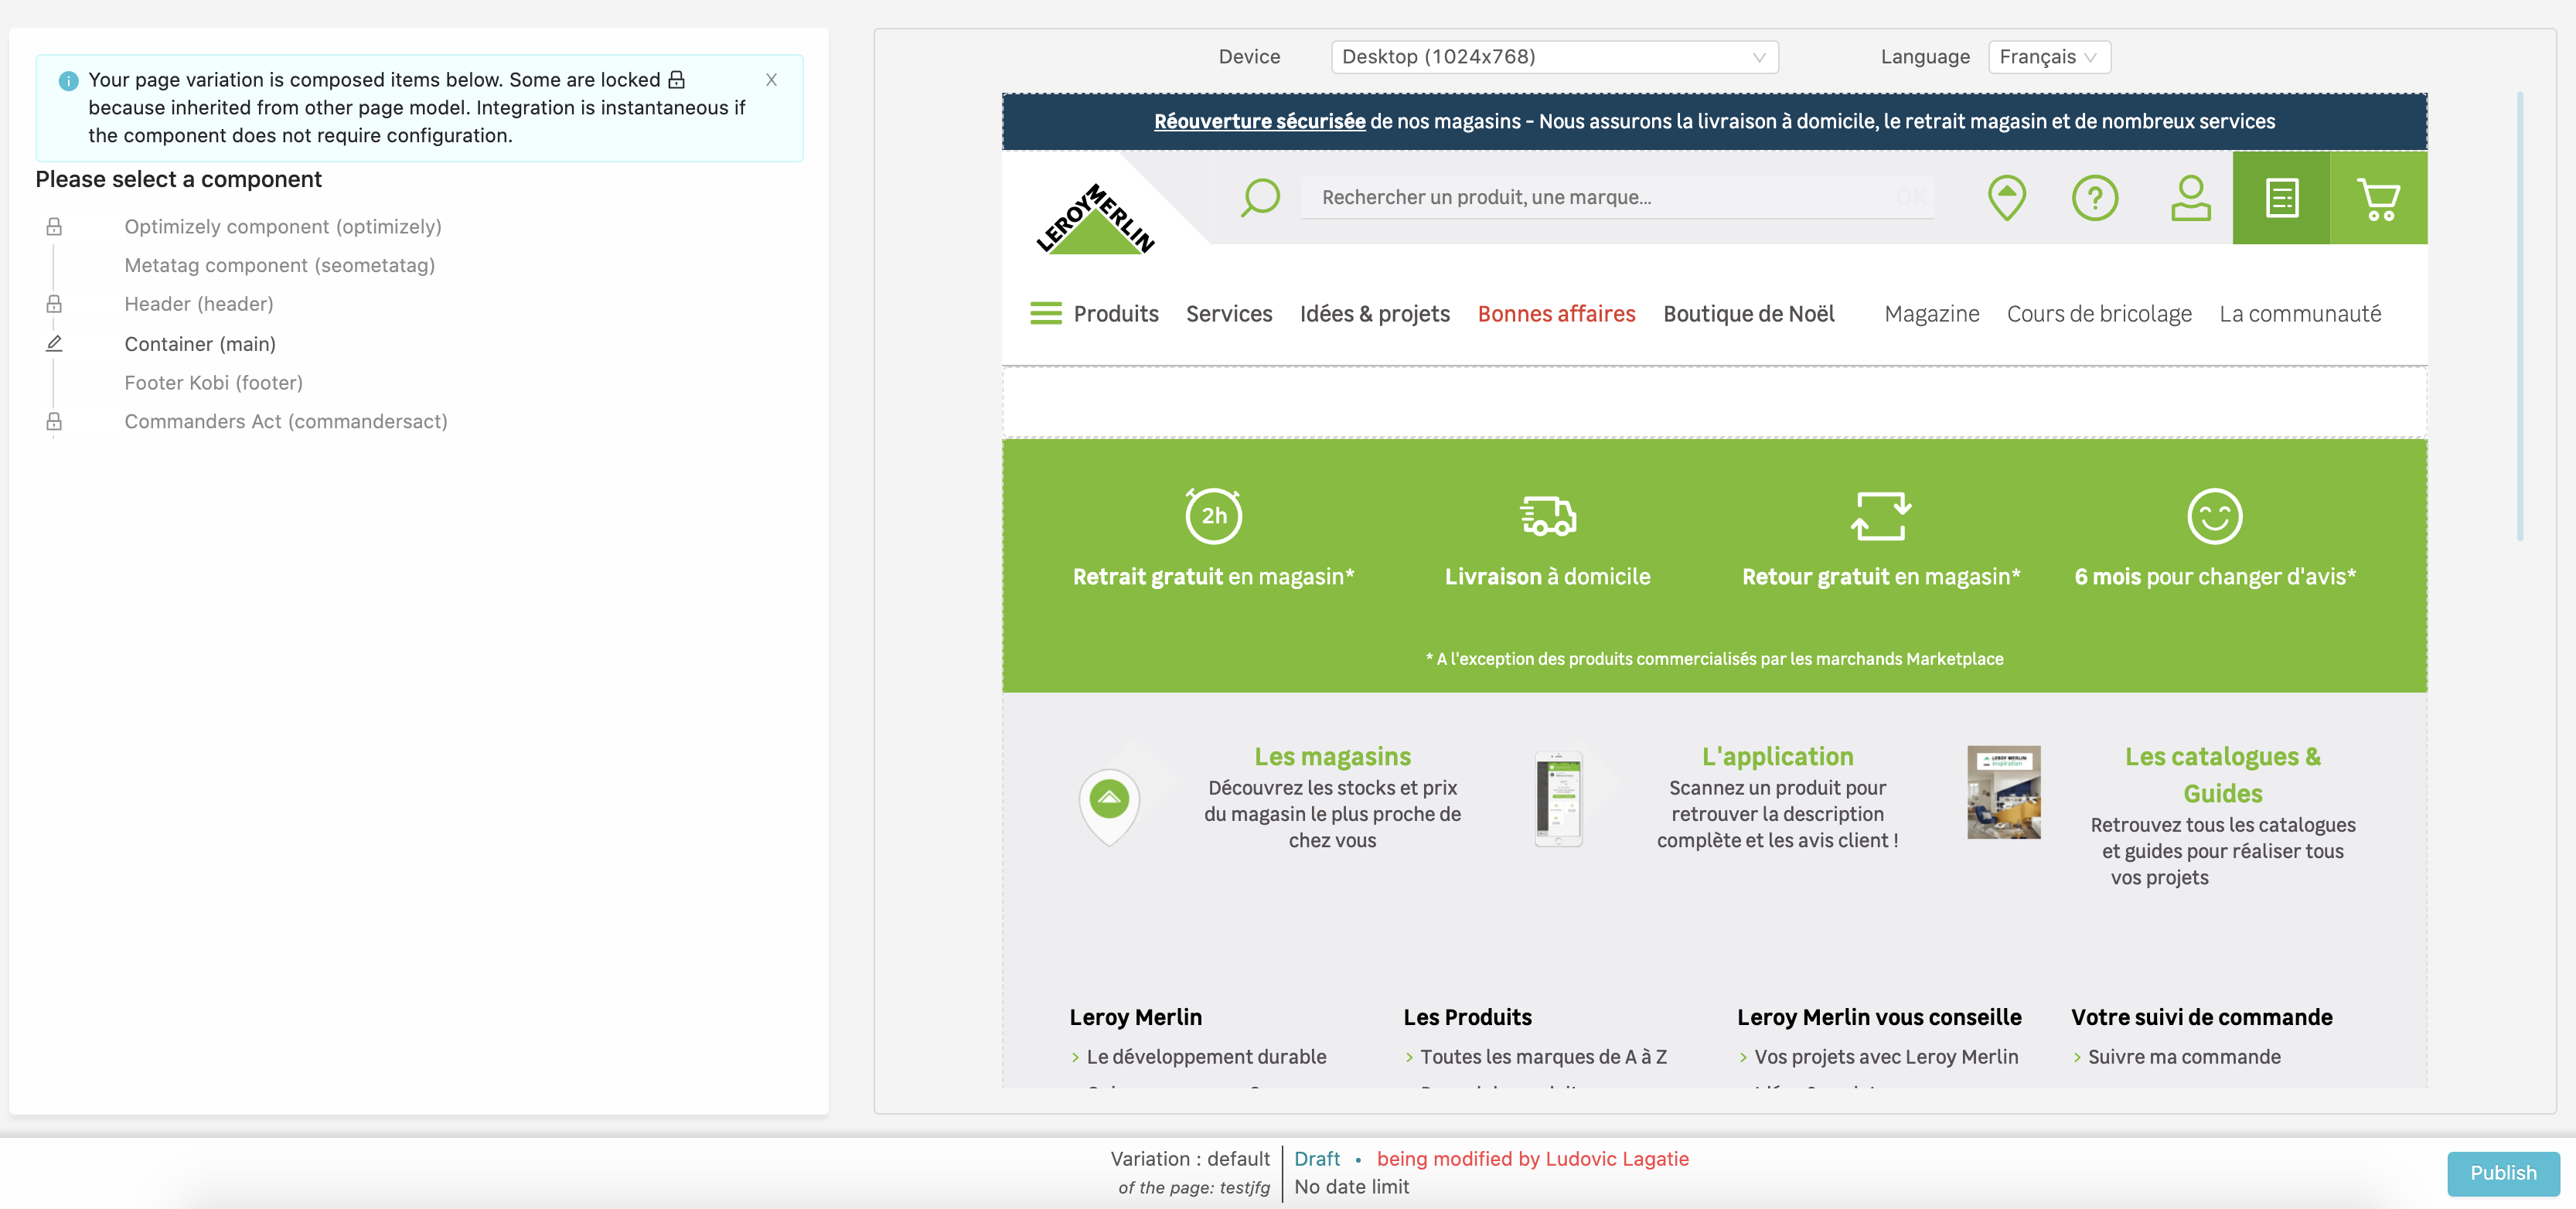Click the phone app thumbnail
The width and height of the screenshot is (2576, 1209).
tap(1558, 799)
